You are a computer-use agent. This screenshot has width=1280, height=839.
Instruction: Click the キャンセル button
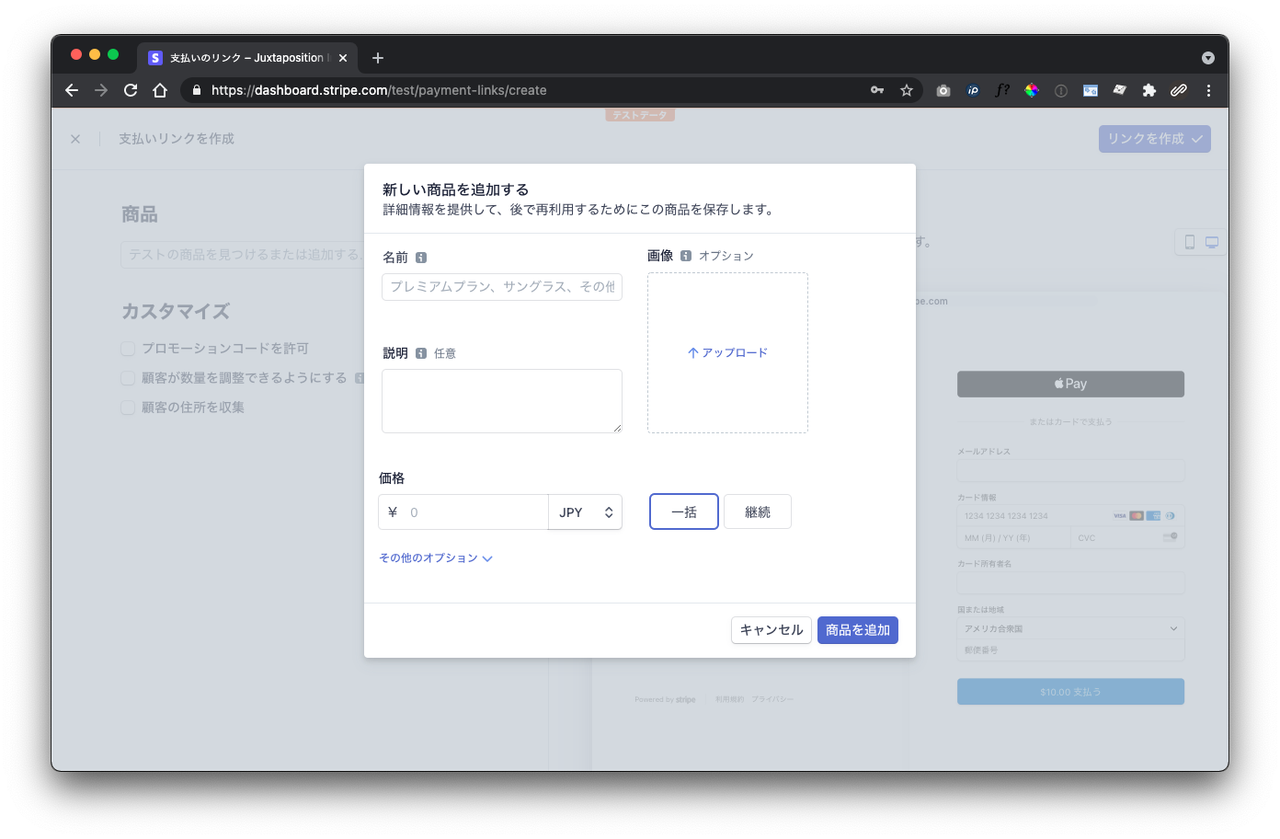tap(771, 630)
